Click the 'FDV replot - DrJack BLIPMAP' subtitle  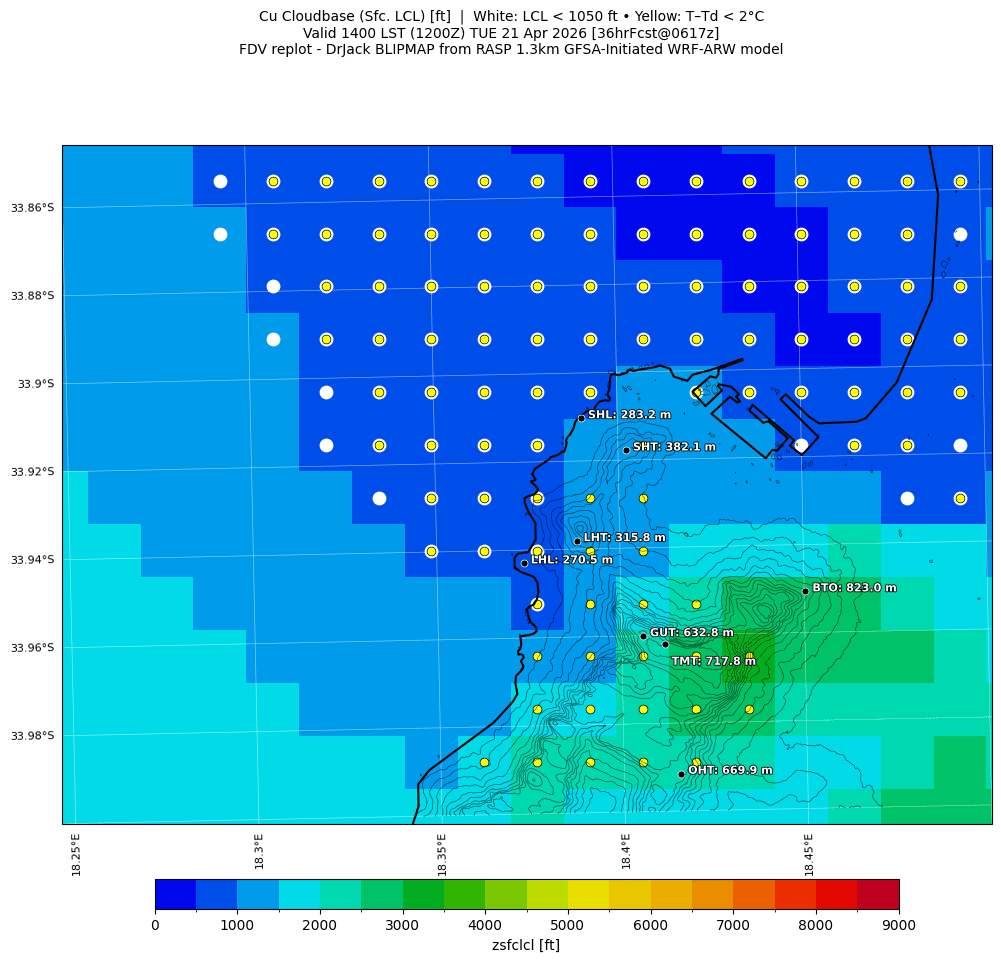511,49
